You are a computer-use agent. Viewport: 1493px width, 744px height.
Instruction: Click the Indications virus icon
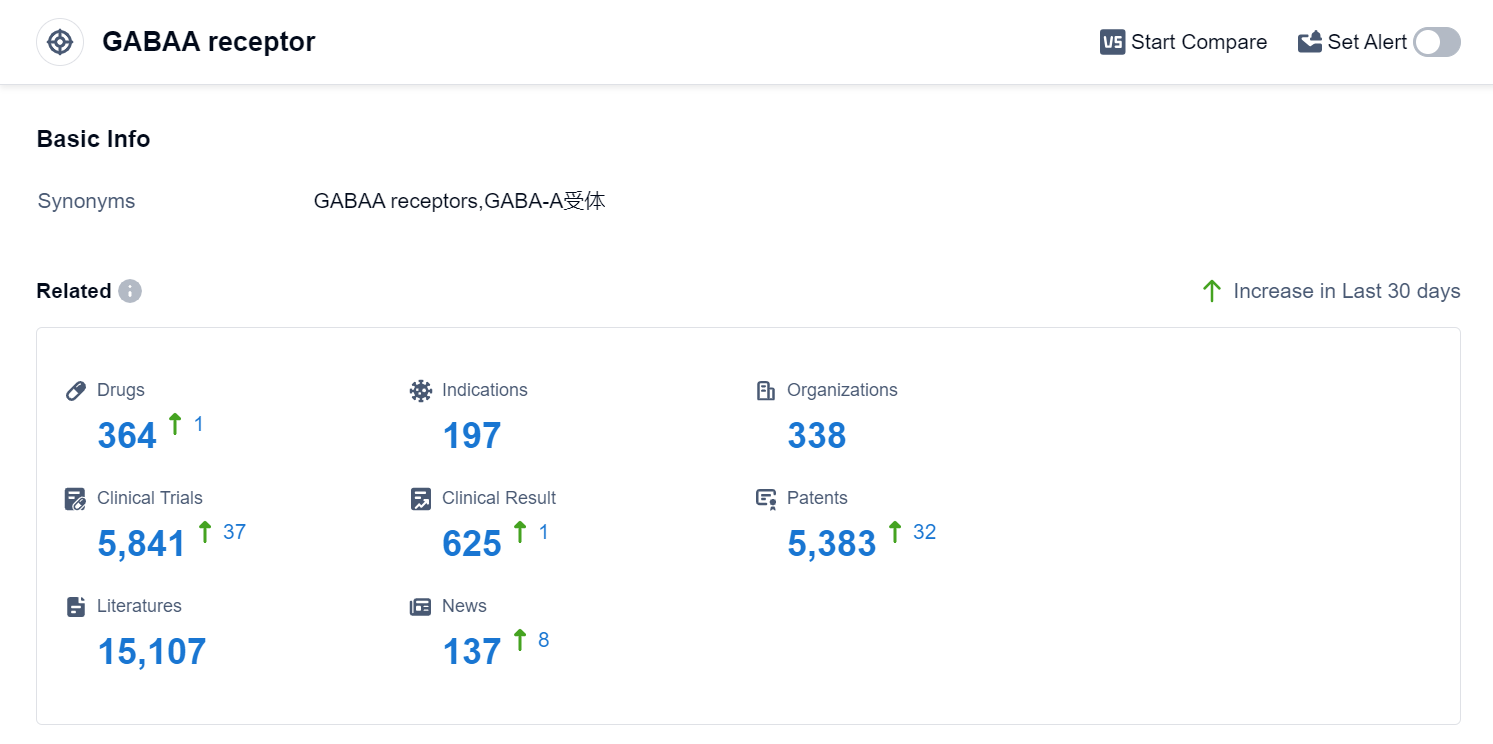click(x=421, y=391)
